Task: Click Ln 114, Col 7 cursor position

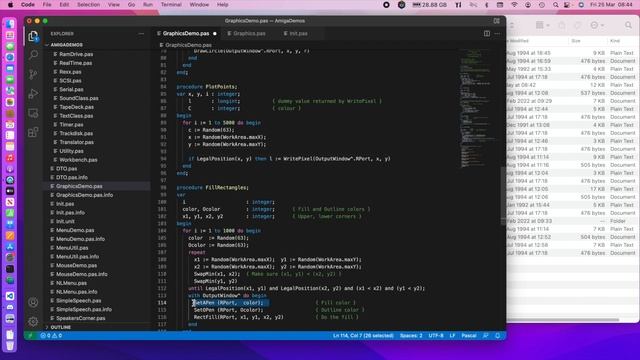Action: click(x=363, y=336)
